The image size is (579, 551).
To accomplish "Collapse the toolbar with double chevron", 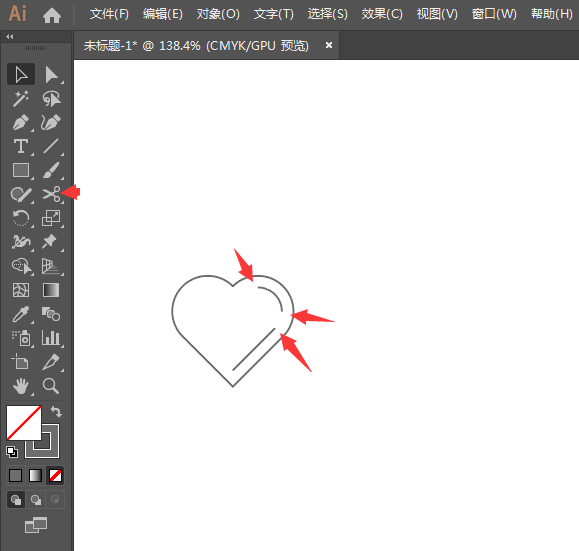I will click(10, 36).
